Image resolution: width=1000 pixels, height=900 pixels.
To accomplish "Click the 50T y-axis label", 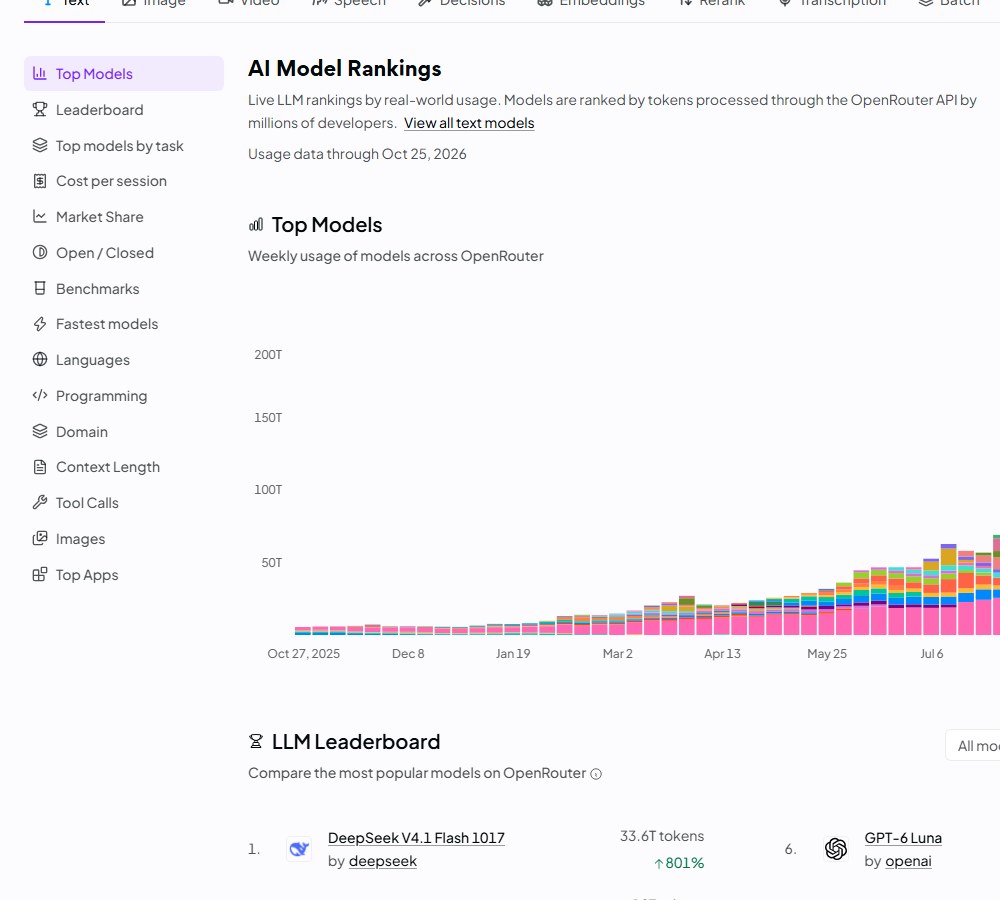I will coord(272,563).
